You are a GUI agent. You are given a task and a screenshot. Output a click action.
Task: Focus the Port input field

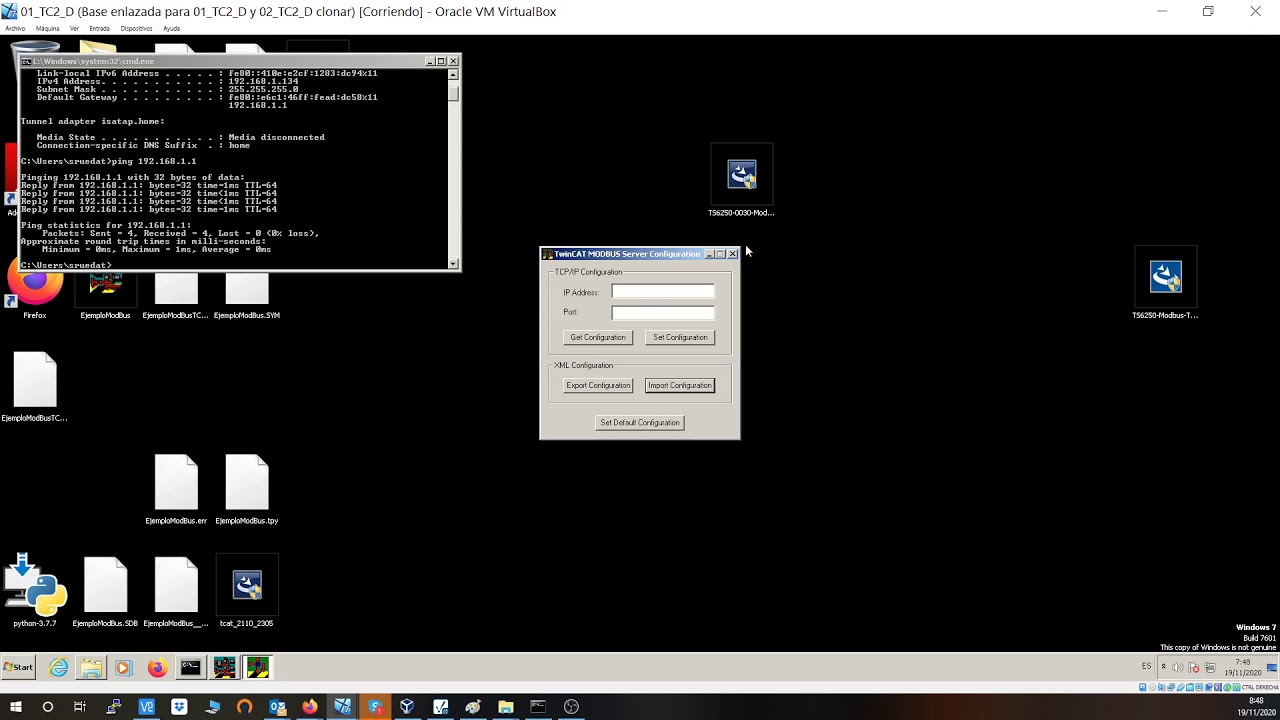coord(663,312)
